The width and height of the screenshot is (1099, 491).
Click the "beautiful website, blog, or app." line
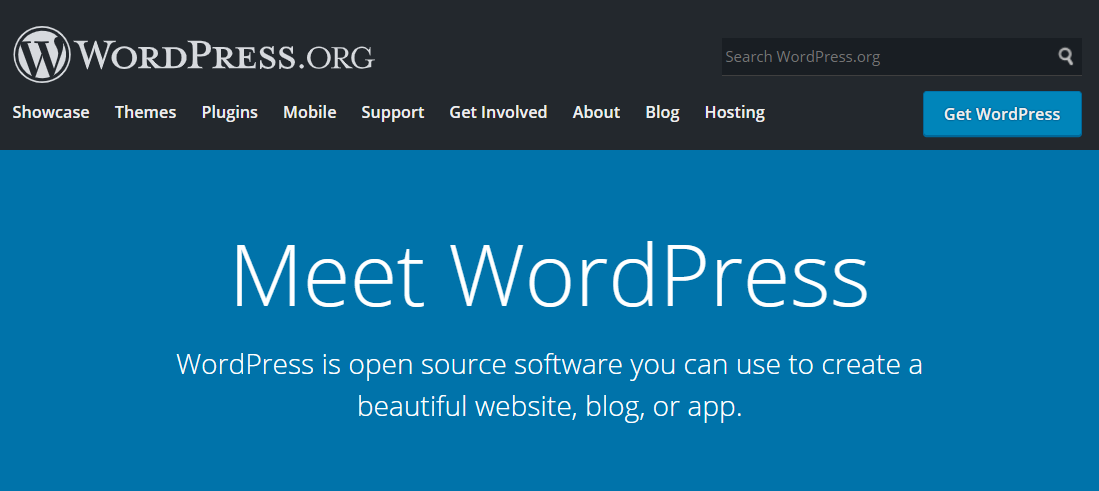[x=550, y=406]
